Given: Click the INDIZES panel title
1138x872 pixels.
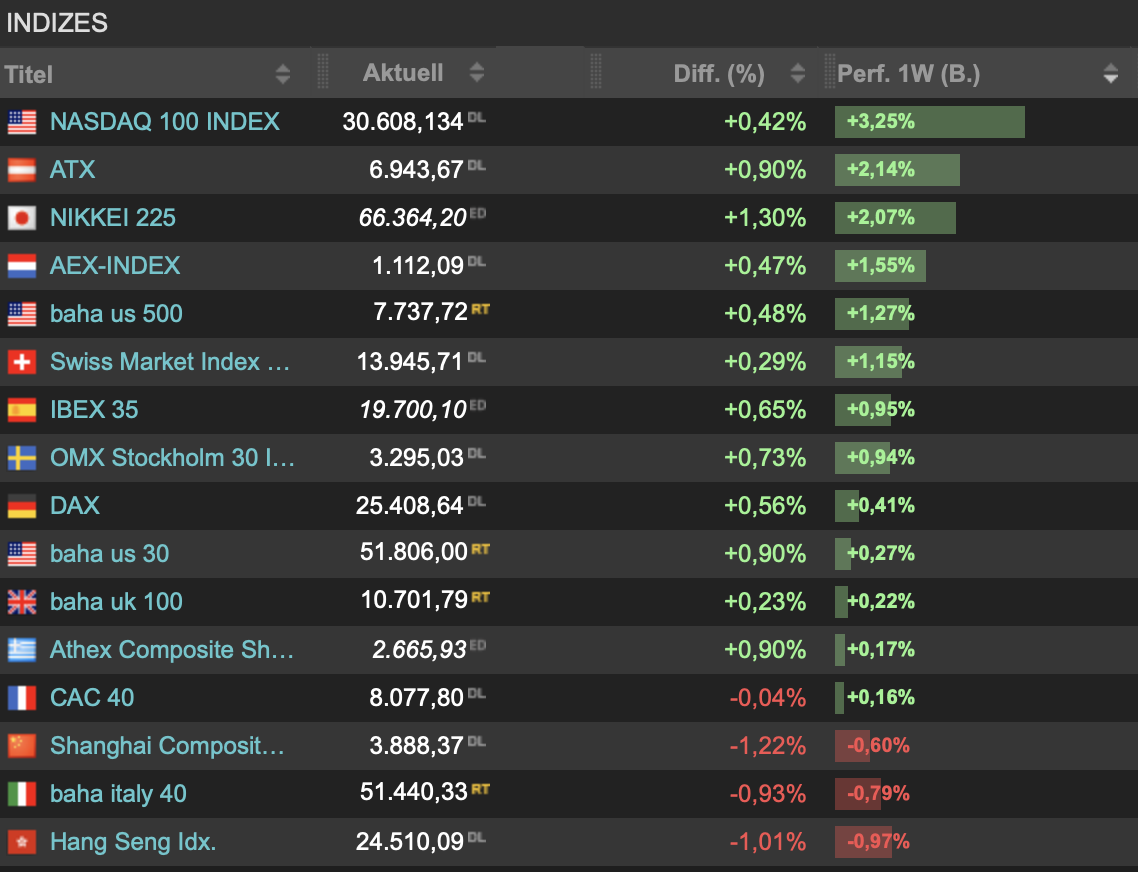Looking at the screenshot, I should (57, 23).
